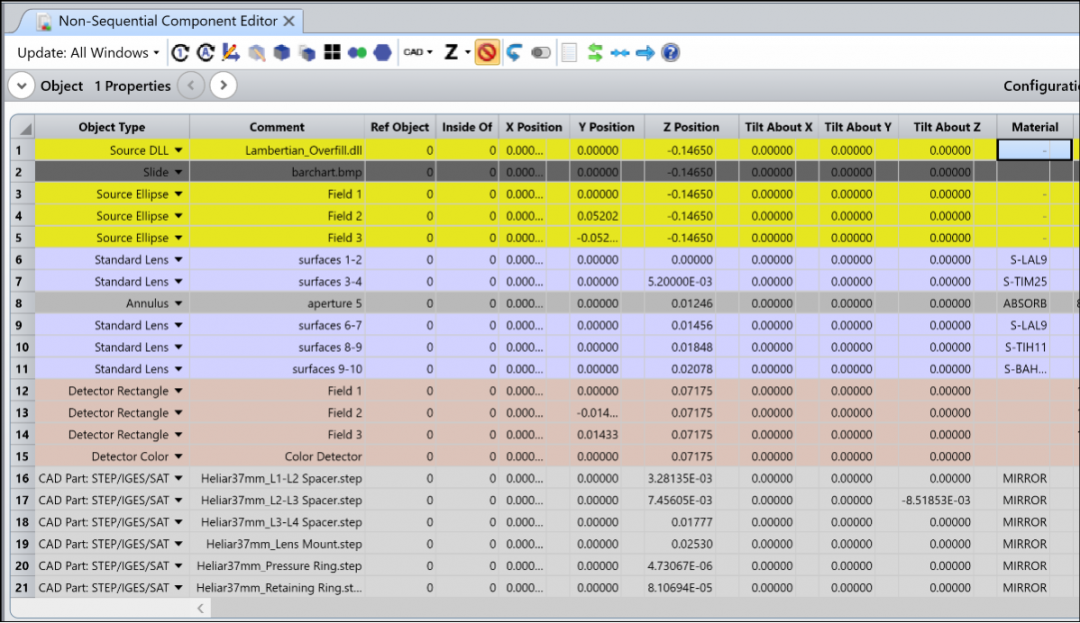Click the reload all objects icon with letter A
This screenshot has height=623, width=1080.
tap(205, 52)
